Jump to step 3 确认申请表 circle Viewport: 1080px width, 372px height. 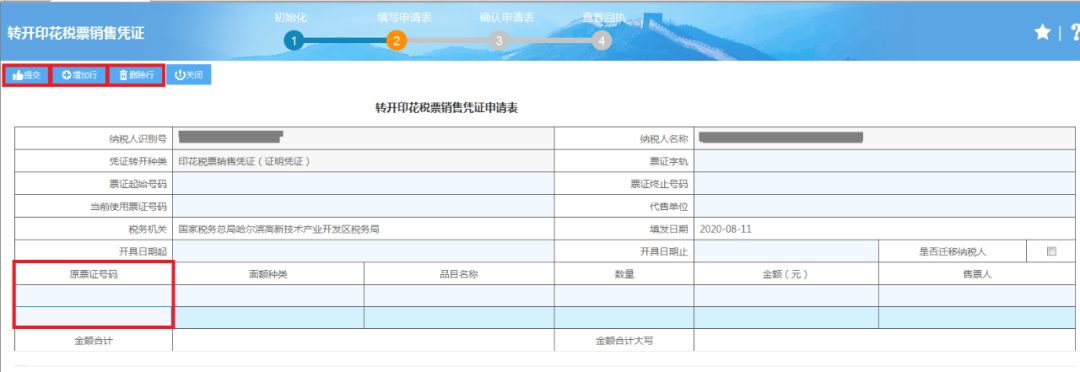(499, 41)
